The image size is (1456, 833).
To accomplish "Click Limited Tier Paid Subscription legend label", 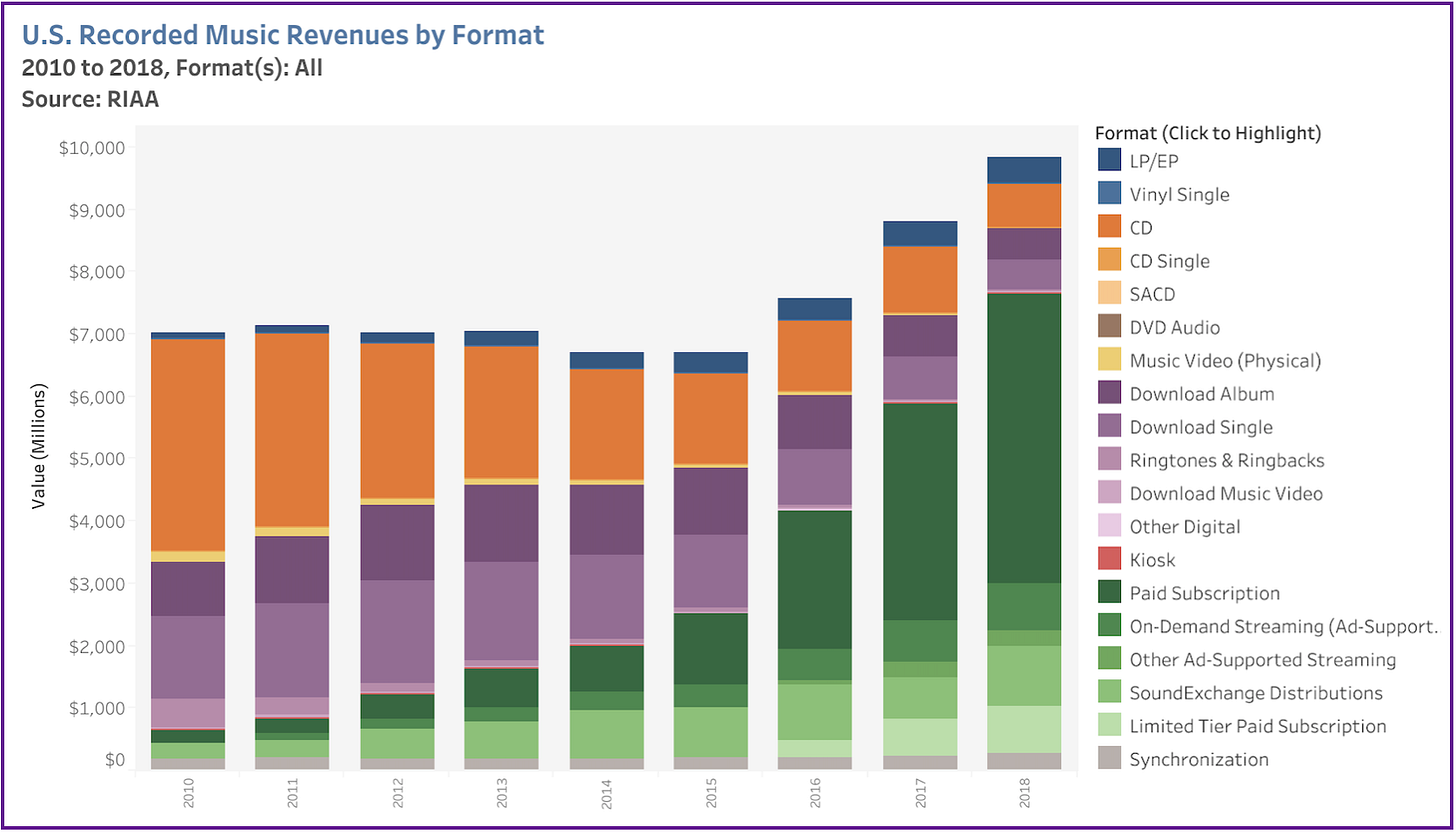I will tap(1258, 726).
